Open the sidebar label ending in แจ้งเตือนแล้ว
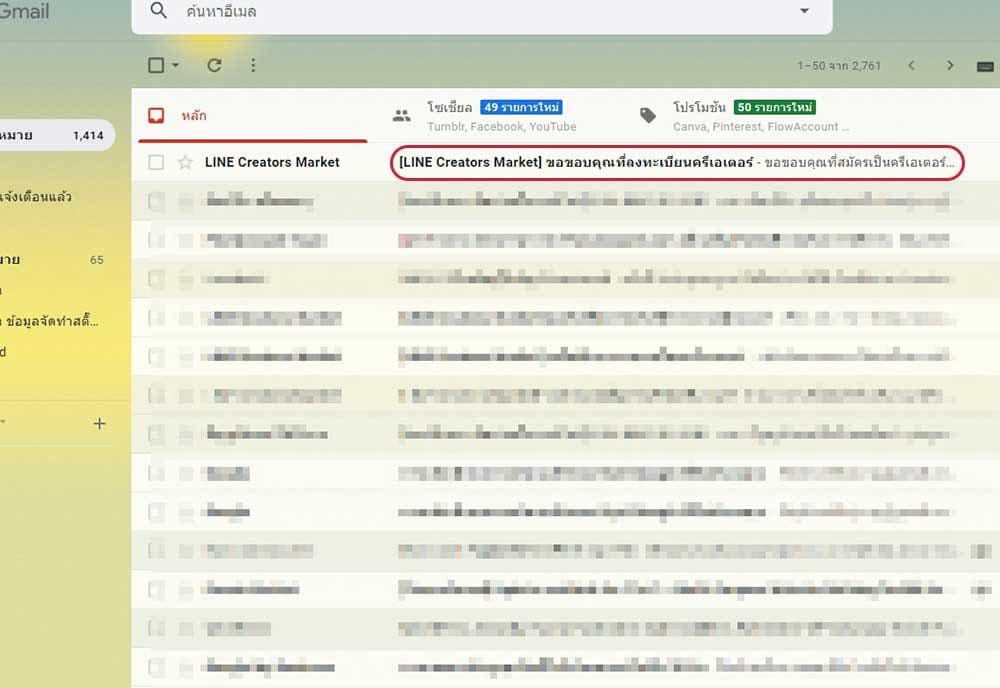 36,196
